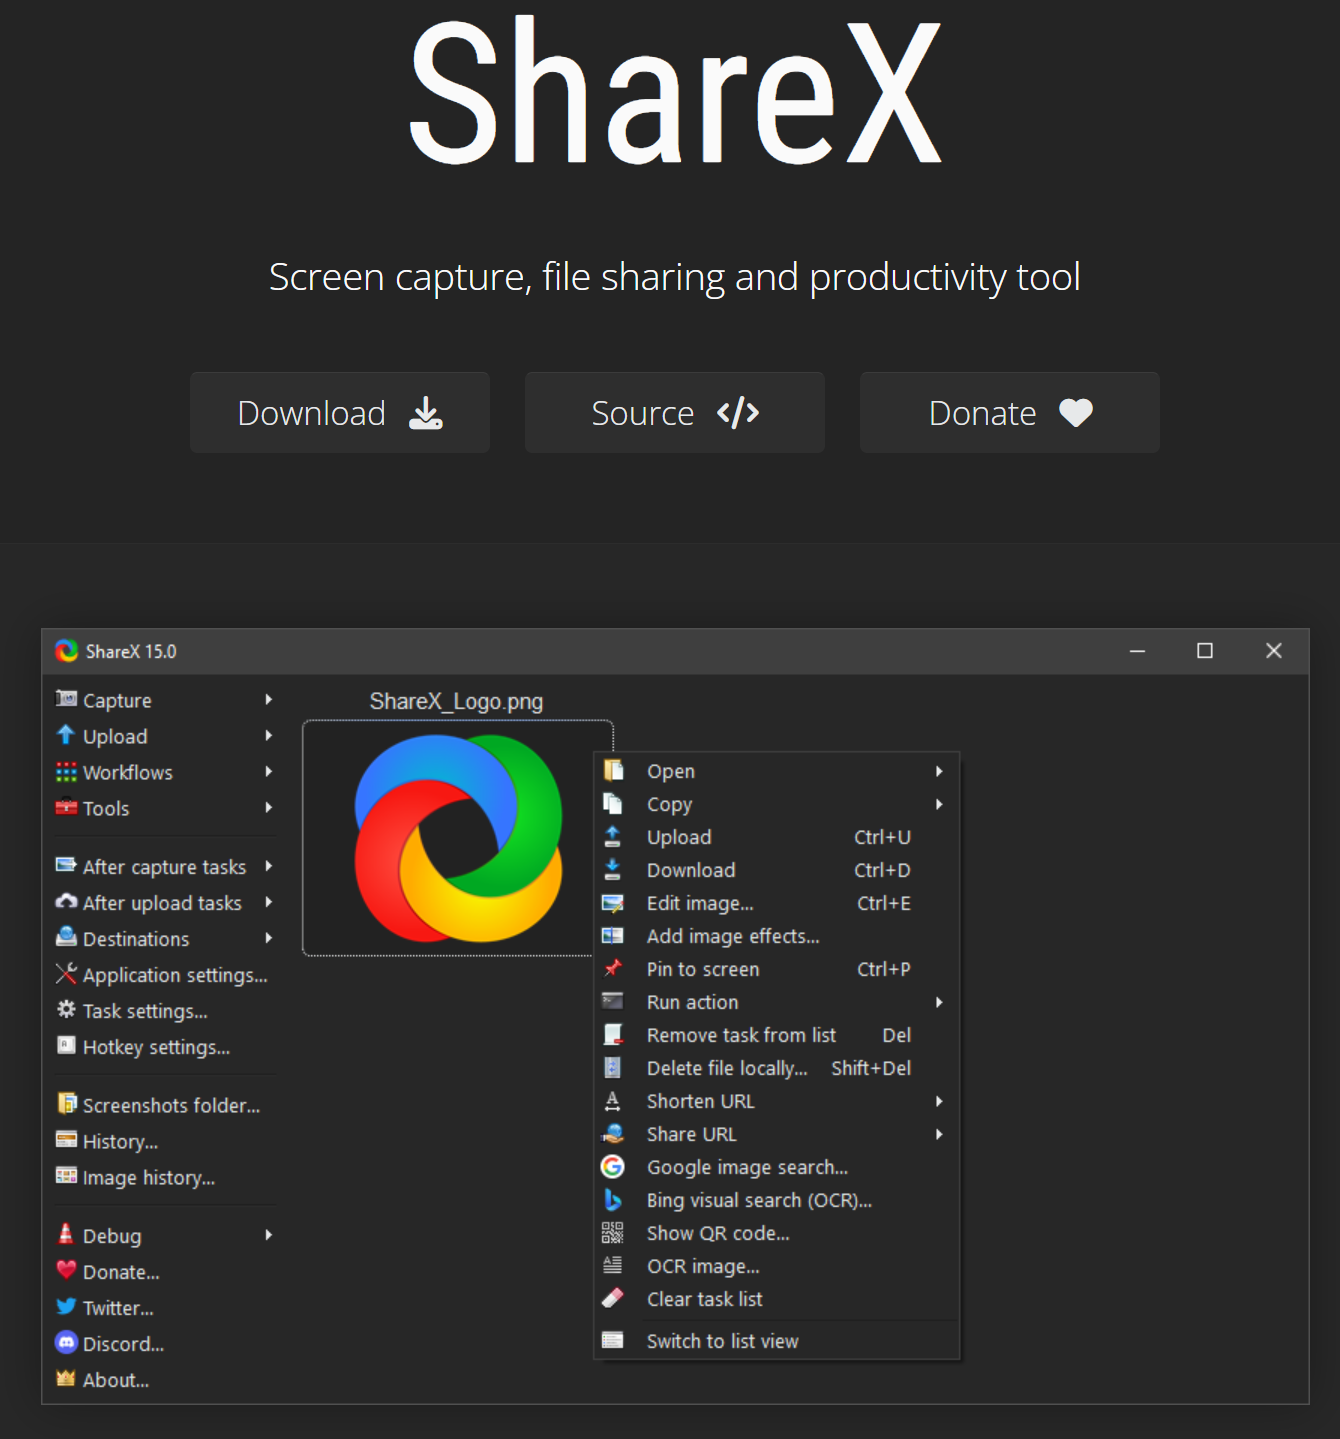Screen dimensions: 1340x1439
Task: Click the Destinations icon
Action: point(66,937)
